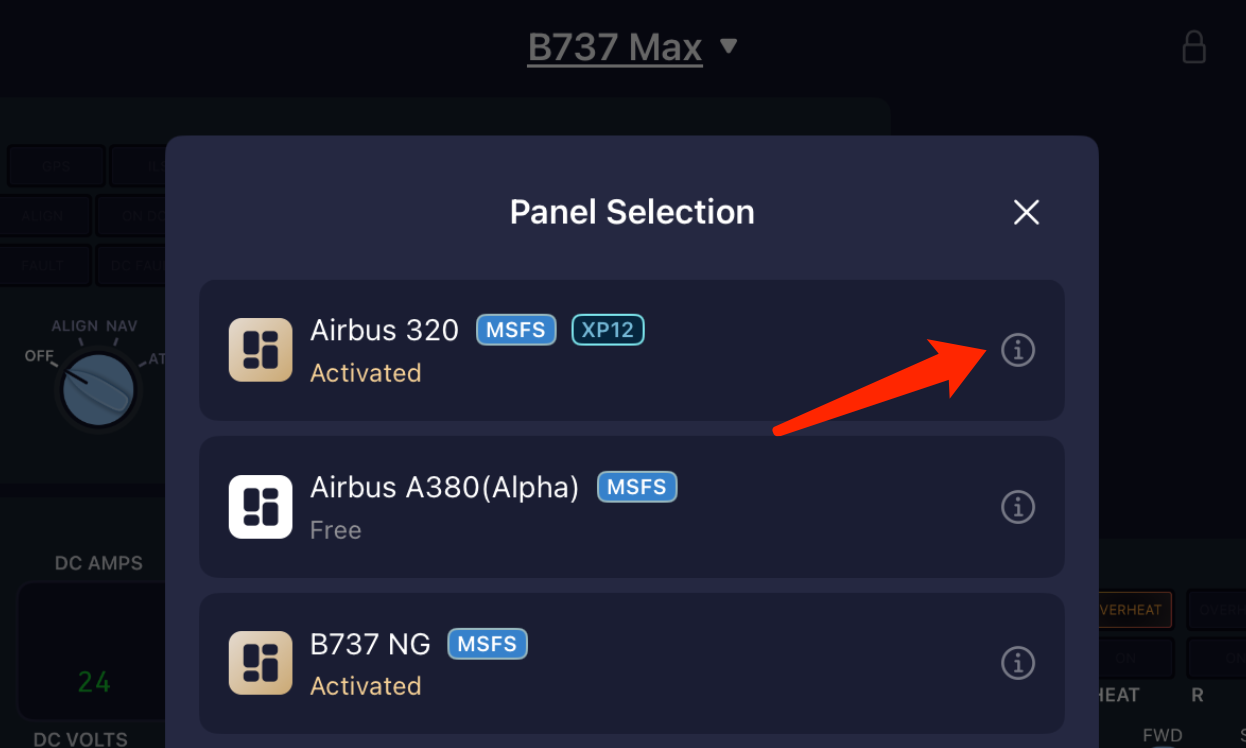
Task: Click the Free label under Airbus A380
Action: (x=335, y=530)
